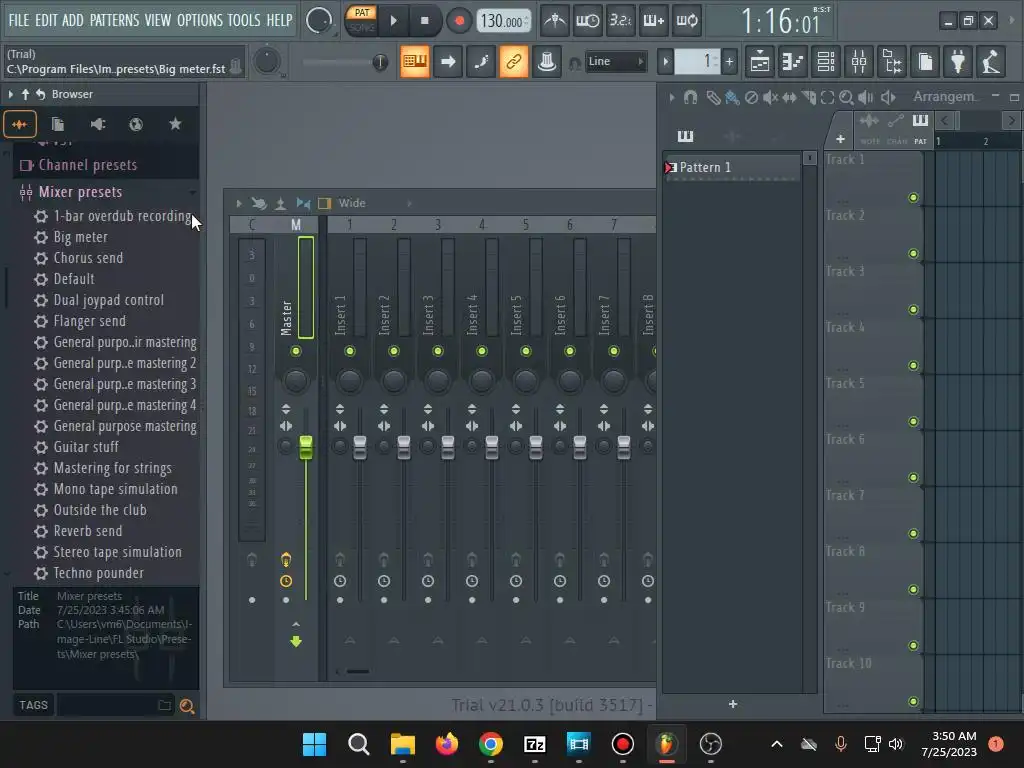Click the Insert 2 volume fader
The image size is (1024, 768).
click(x=404, y=447)
